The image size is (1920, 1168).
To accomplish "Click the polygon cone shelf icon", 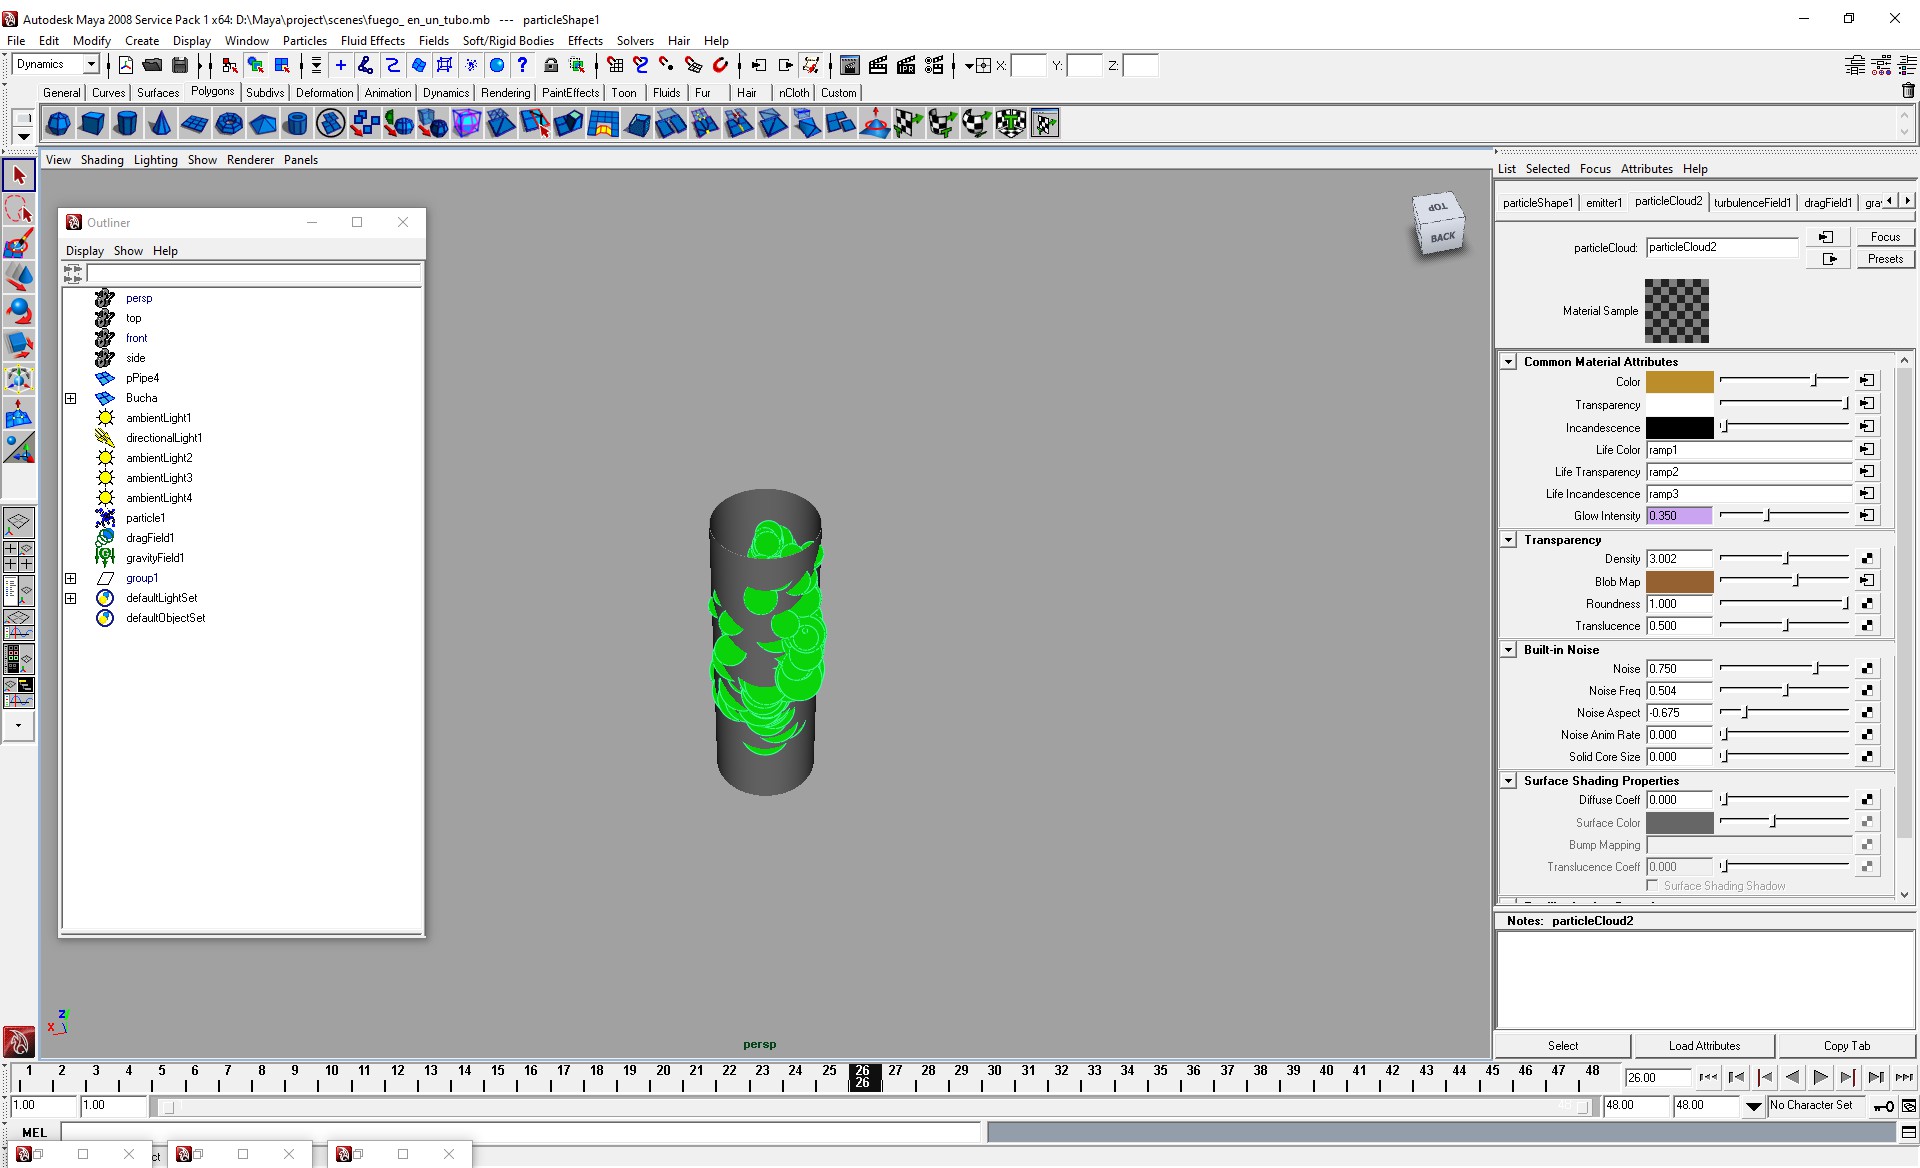I will pyautogui.click(x=160, y=124).
